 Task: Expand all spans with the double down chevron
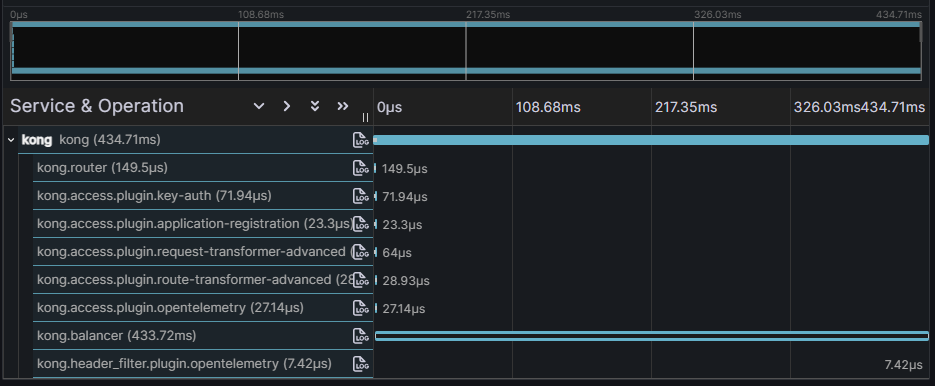[x=315, y=106]
